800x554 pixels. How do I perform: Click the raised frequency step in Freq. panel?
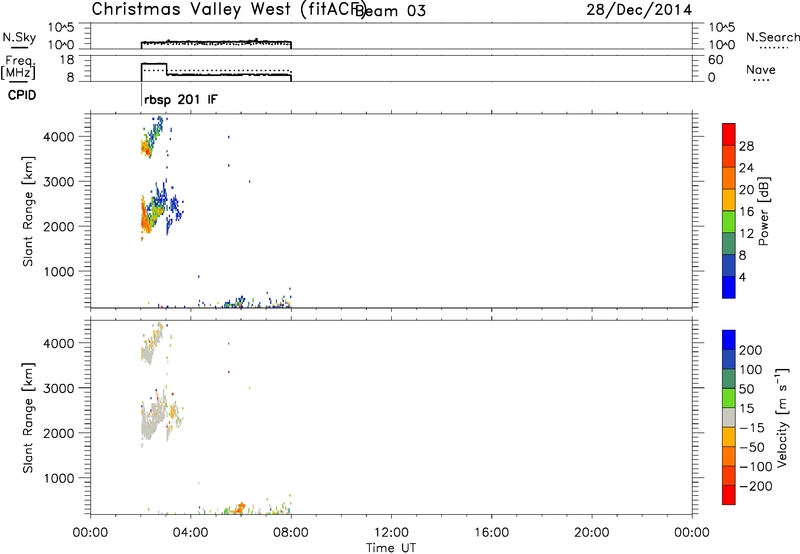click(x=154, y=64)
